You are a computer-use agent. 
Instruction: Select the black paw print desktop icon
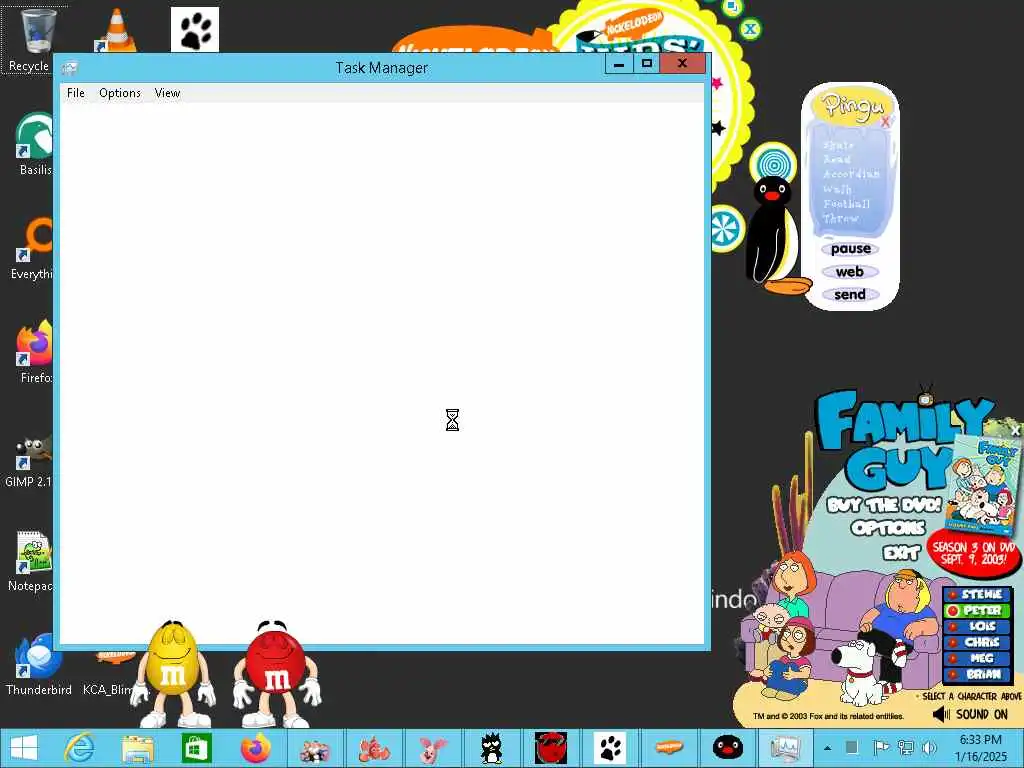click(x=195, y=30)
